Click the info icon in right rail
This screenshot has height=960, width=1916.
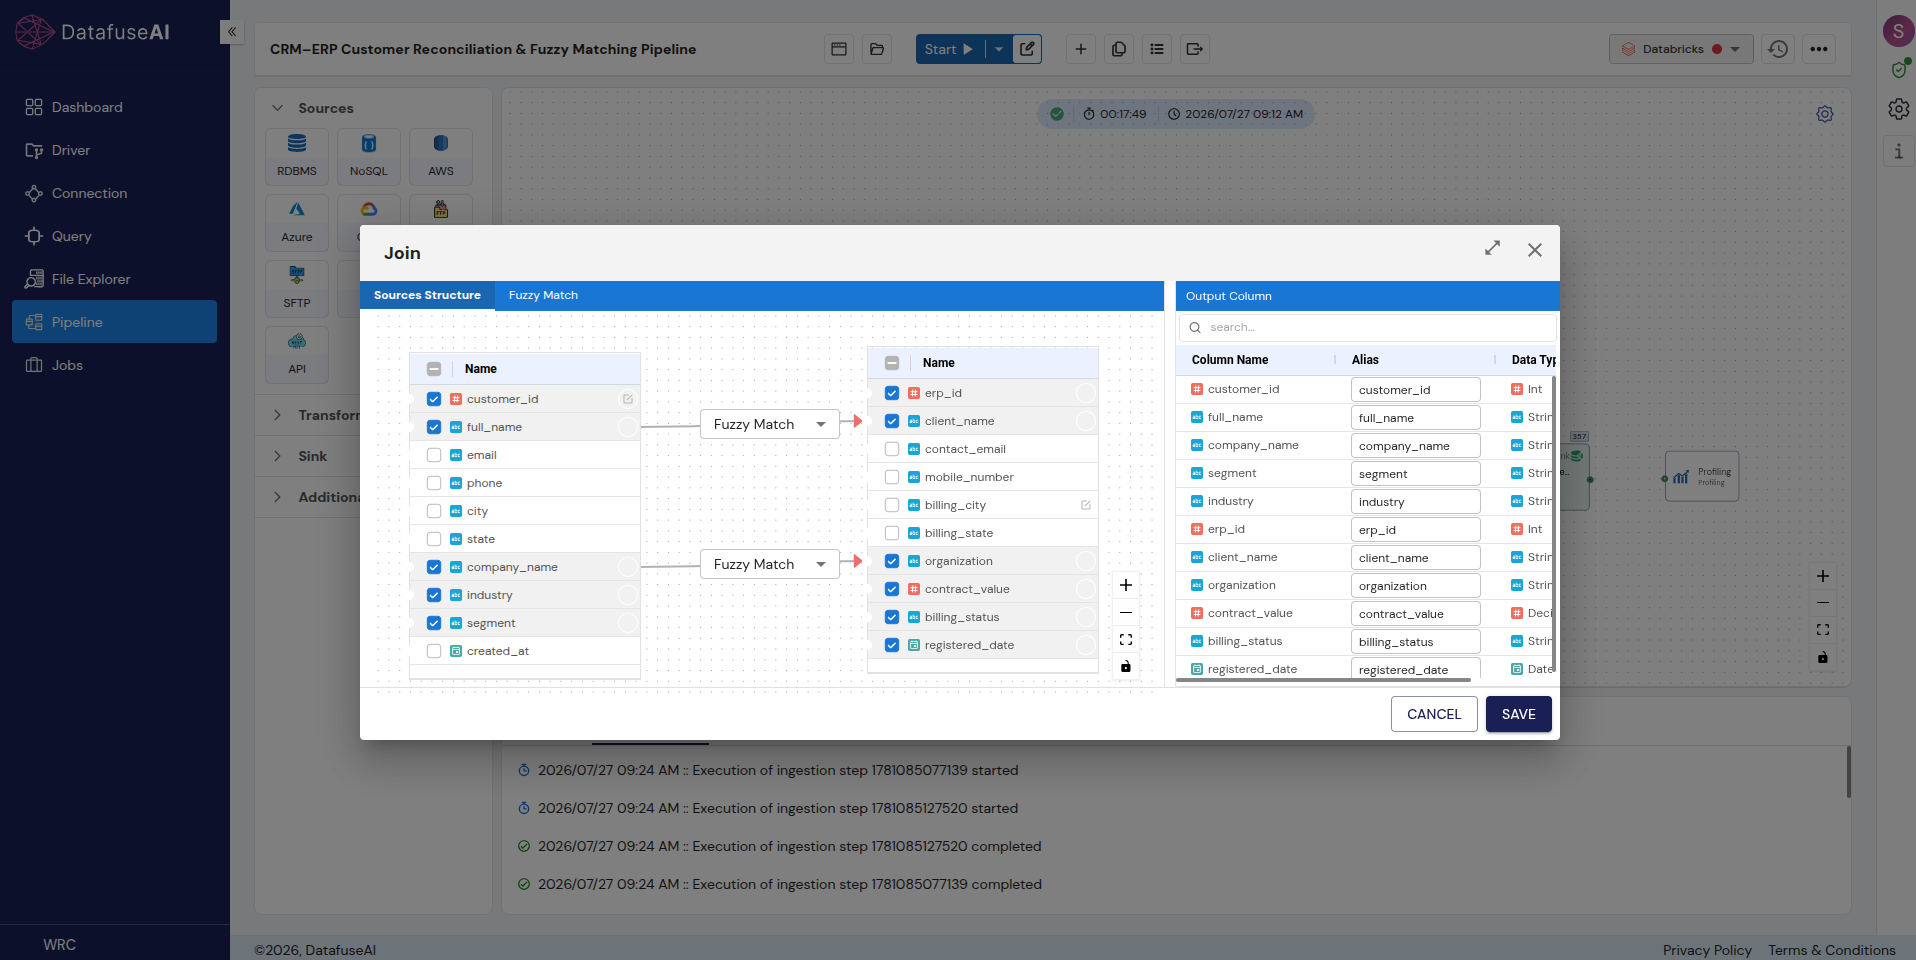tap(1898, 152)
